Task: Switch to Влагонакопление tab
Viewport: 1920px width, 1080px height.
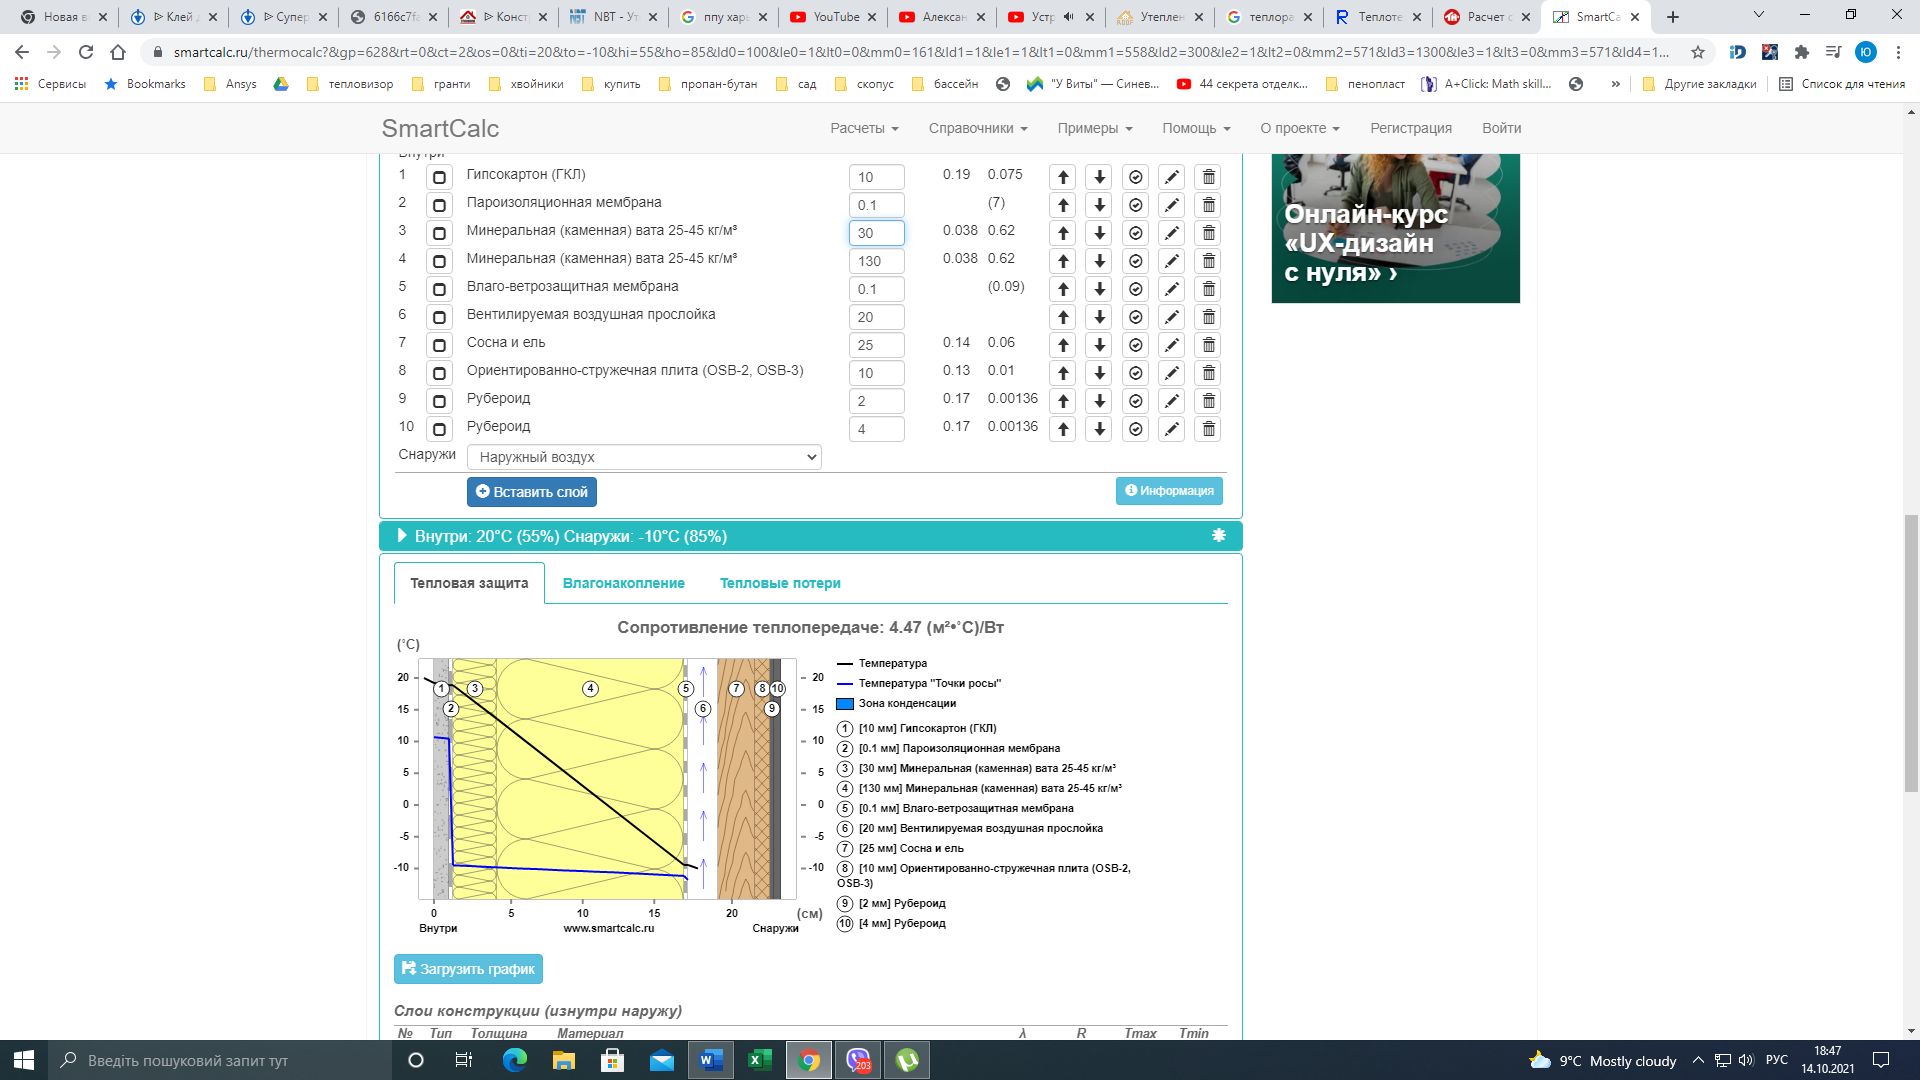Action: [x=623, y=583]
